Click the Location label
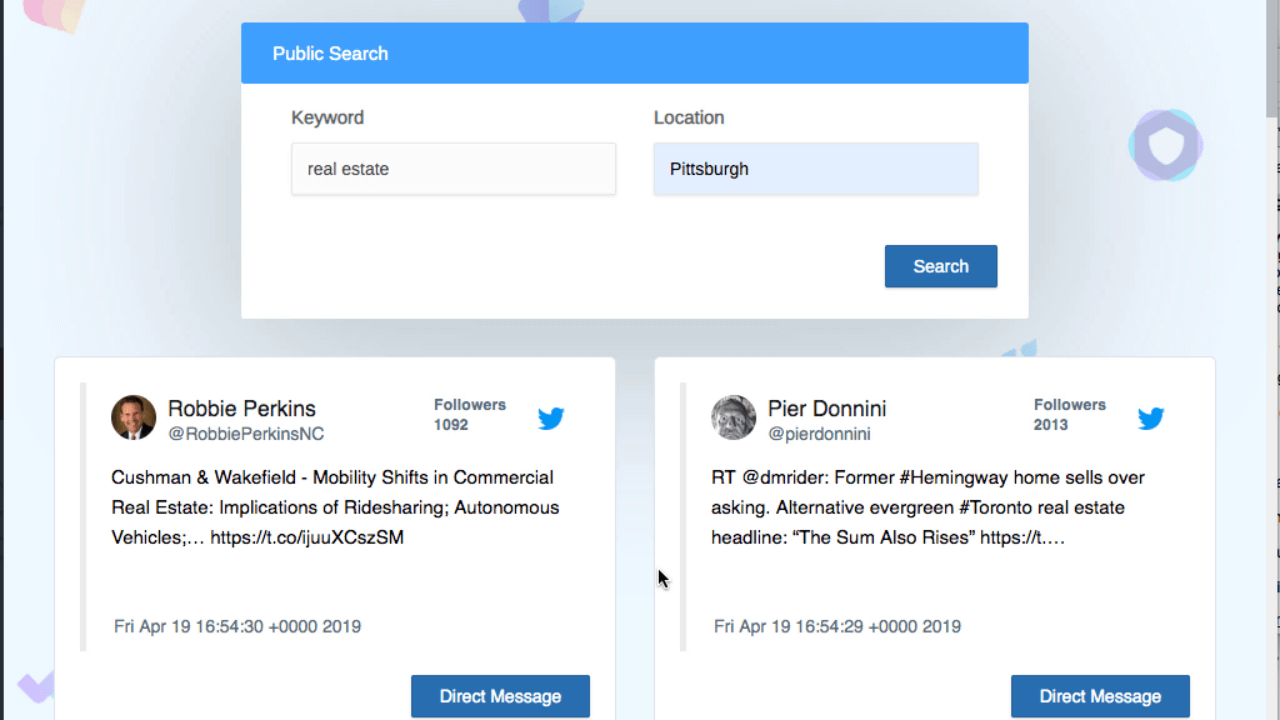1280x720 pixels. [x=689, y=117]
